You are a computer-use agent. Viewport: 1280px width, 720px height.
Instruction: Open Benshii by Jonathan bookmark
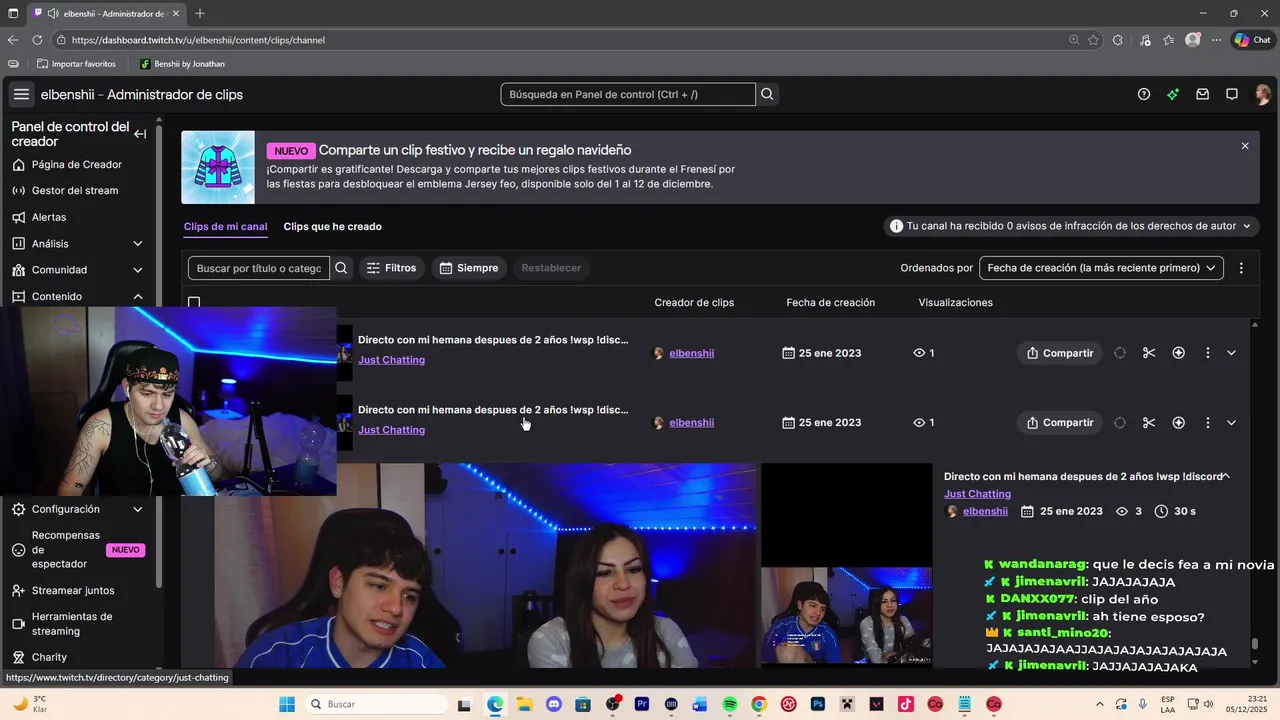(182, 64)
